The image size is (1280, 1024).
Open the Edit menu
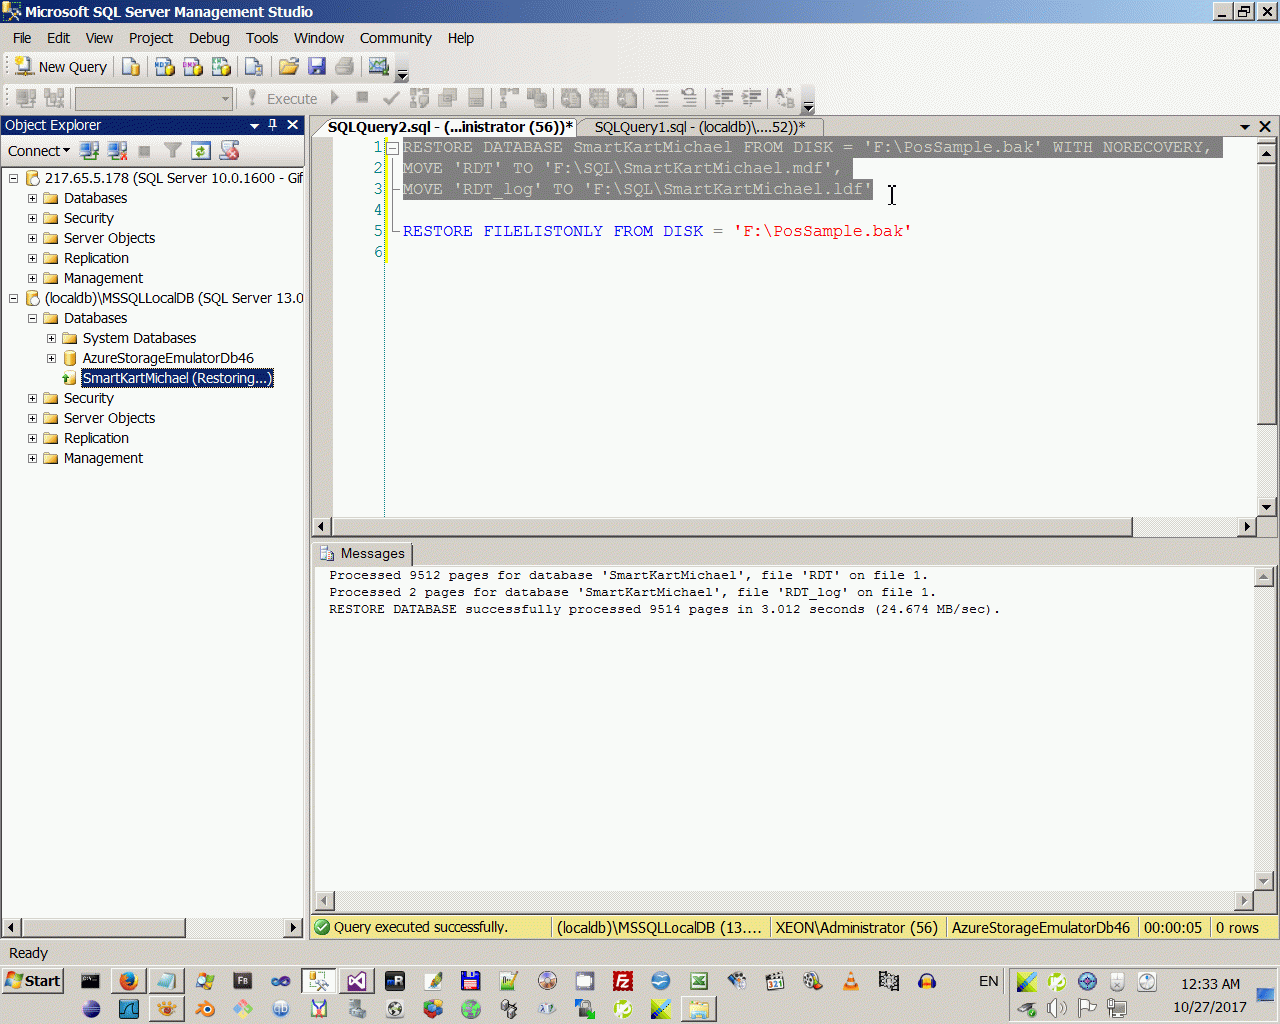pyautogui.click(x=59, y=38)
